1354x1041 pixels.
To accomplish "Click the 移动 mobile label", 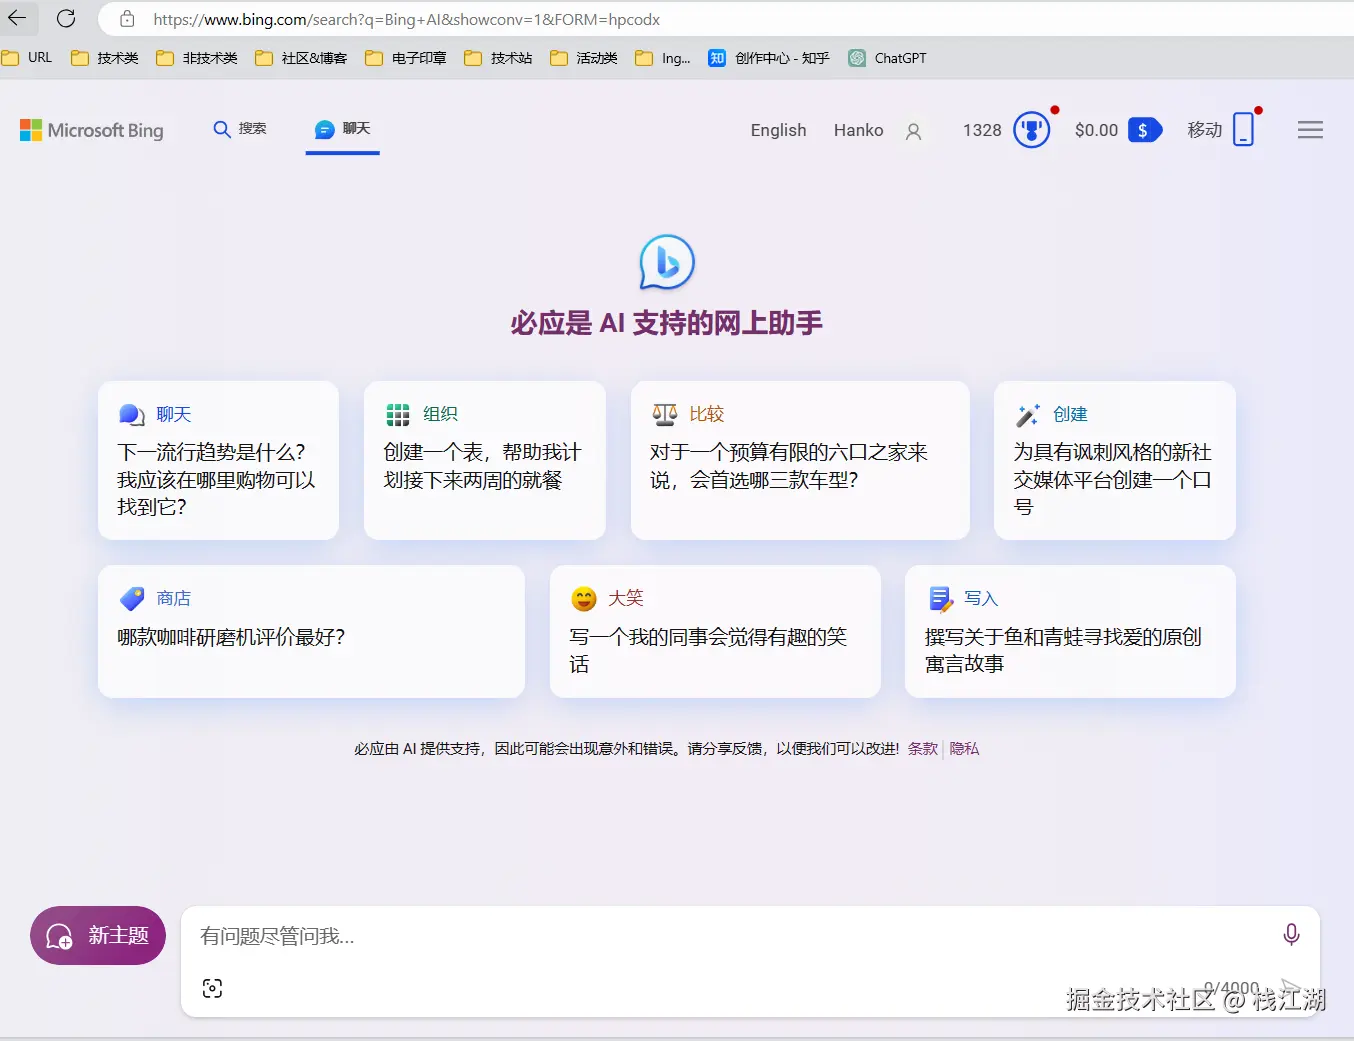I will click(1205, 130).
